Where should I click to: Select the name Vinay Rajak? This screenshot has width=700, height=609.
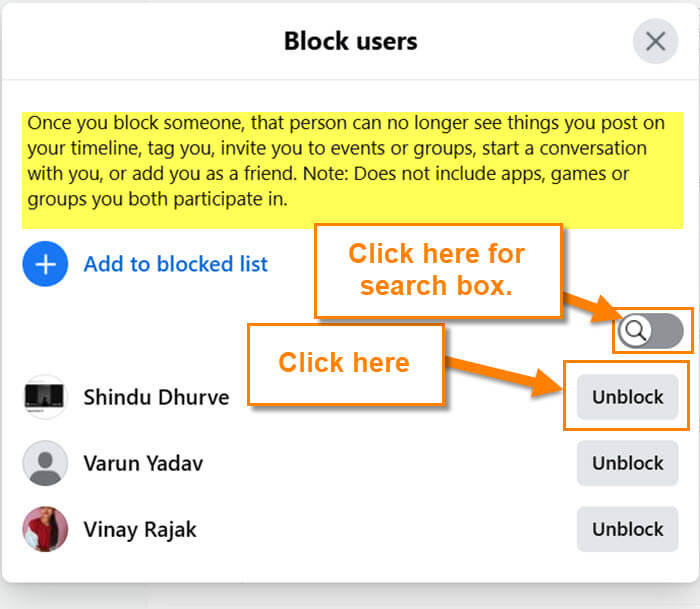coord(140,530)
